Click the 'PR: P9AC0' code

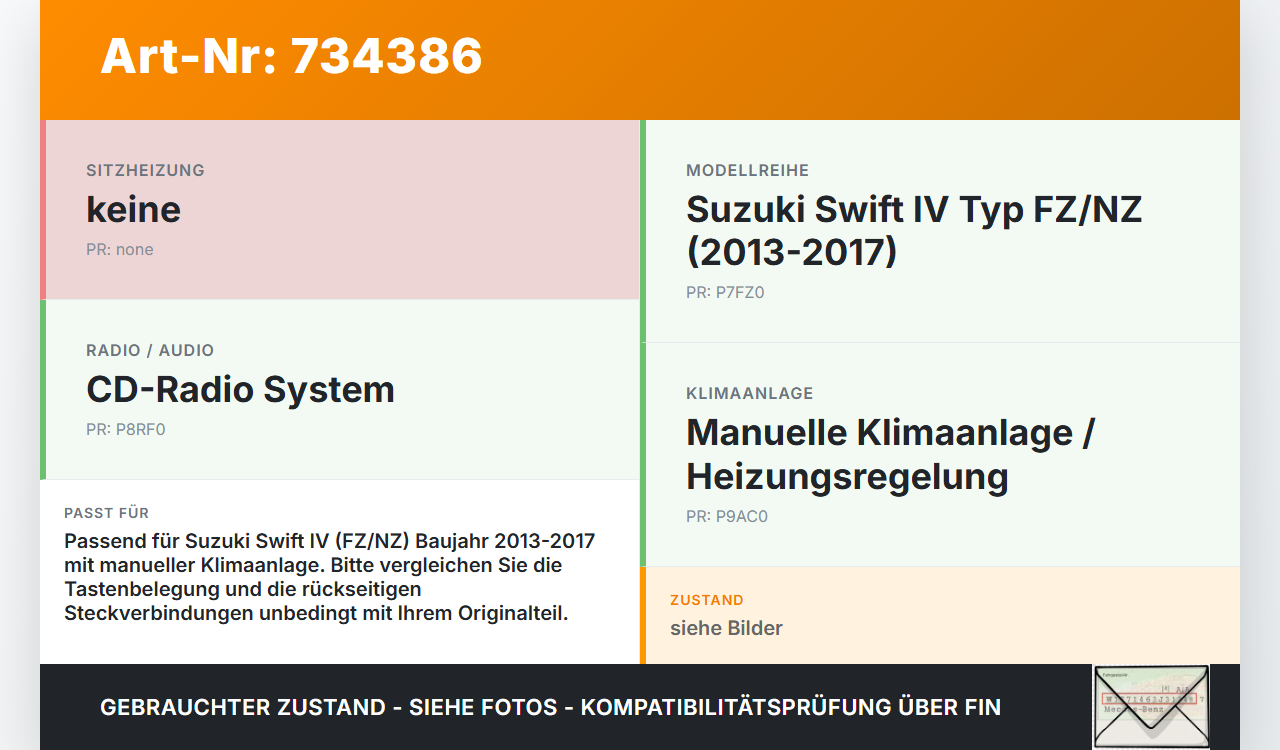click(726, 516)
